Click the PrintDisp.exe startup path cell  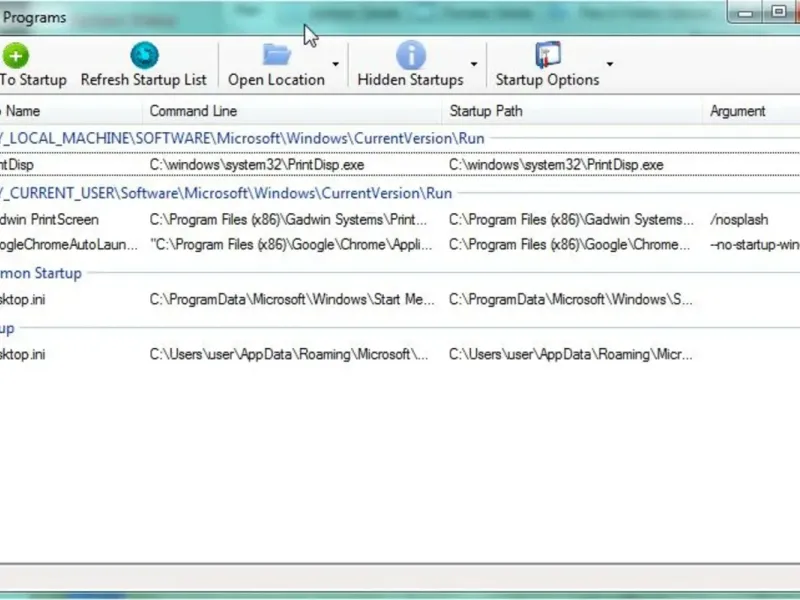click(556, 165)
